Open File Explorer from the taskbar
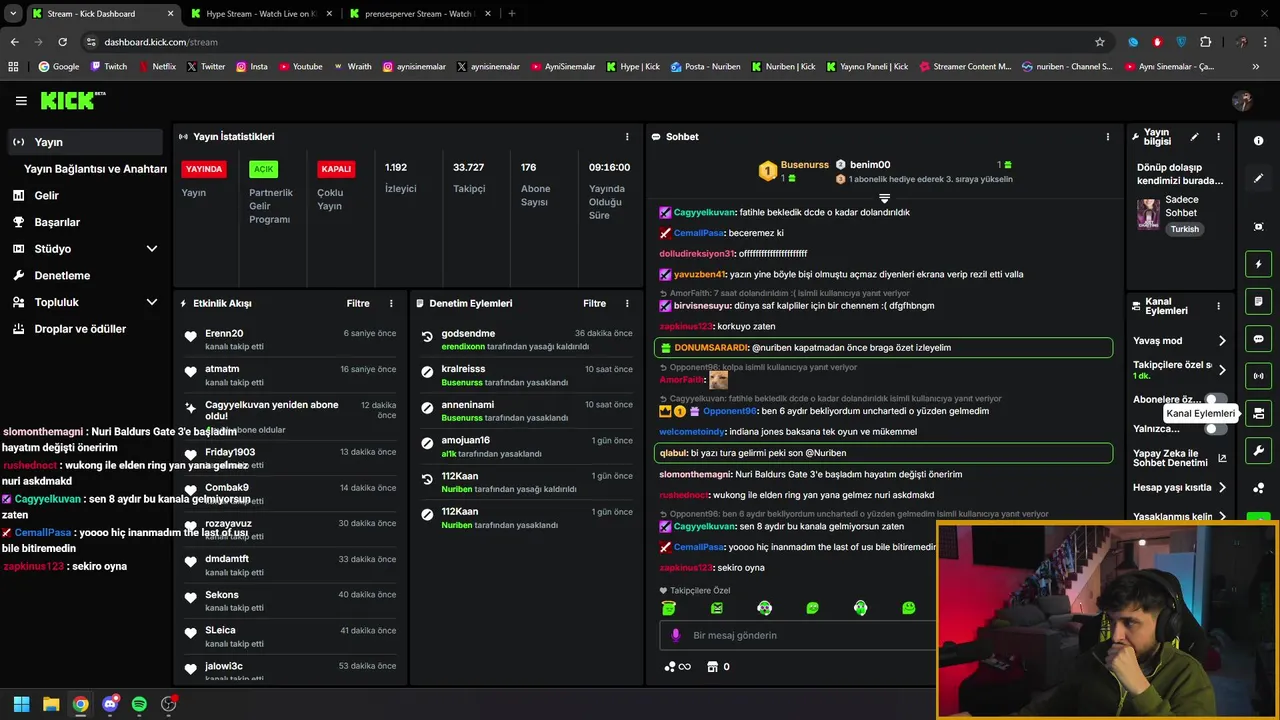This screenshot has height=720, width=1280. pos(51,704)
